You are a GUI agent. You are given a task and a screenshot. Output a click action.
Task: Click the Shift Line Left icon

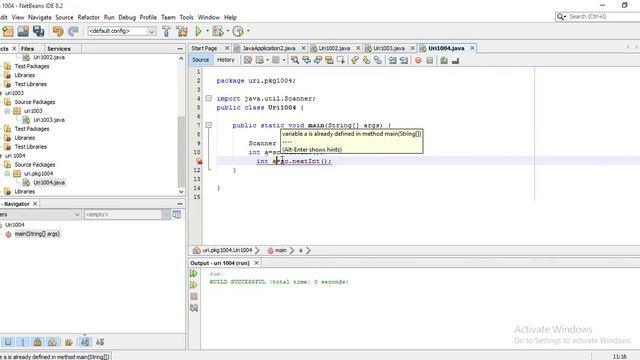392,60
